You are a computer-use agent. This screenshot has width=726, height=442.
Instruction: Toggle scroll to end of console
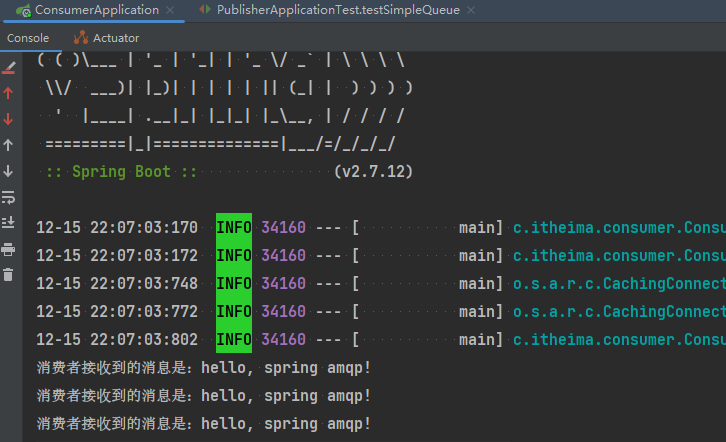9,222
